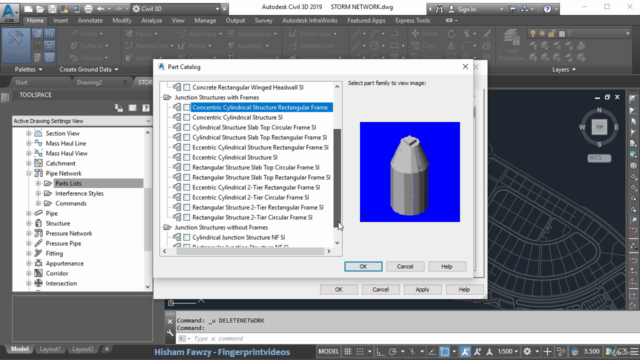Collapse the Pipe Network tree node

pos(29,173)
